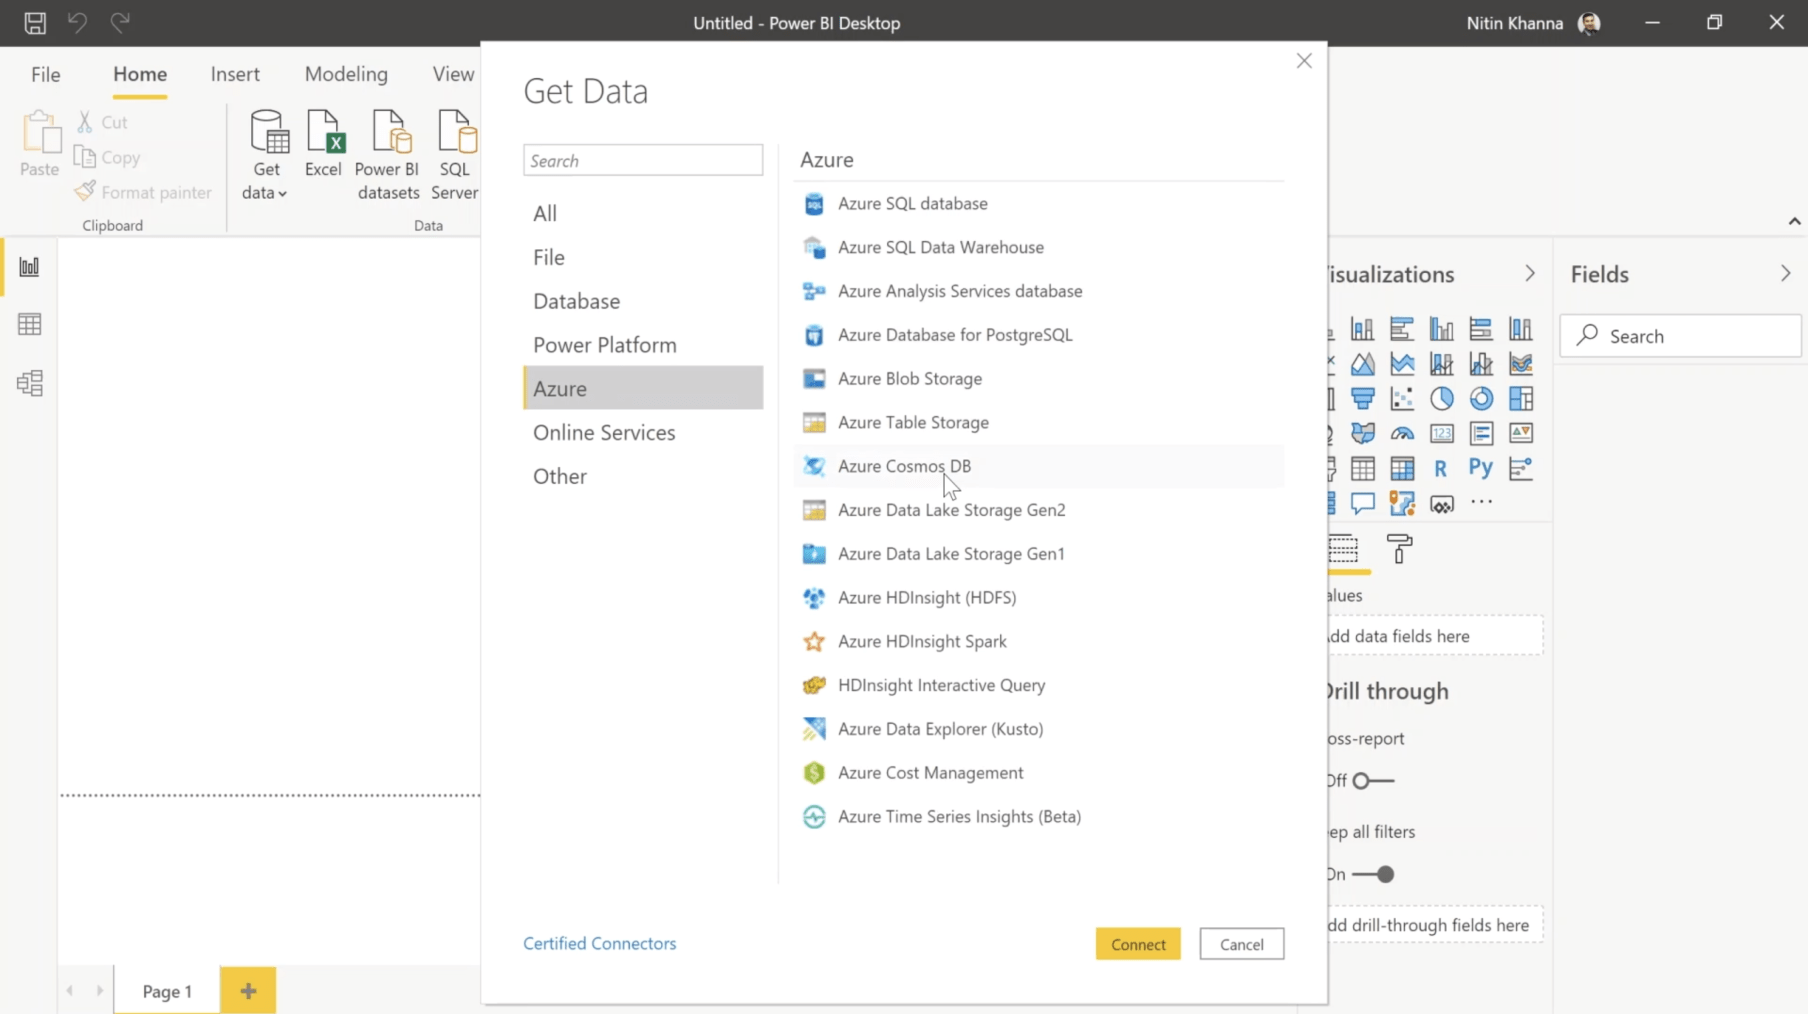Toggle the Keep all filters switch (On)

(x=1372, y=874)
